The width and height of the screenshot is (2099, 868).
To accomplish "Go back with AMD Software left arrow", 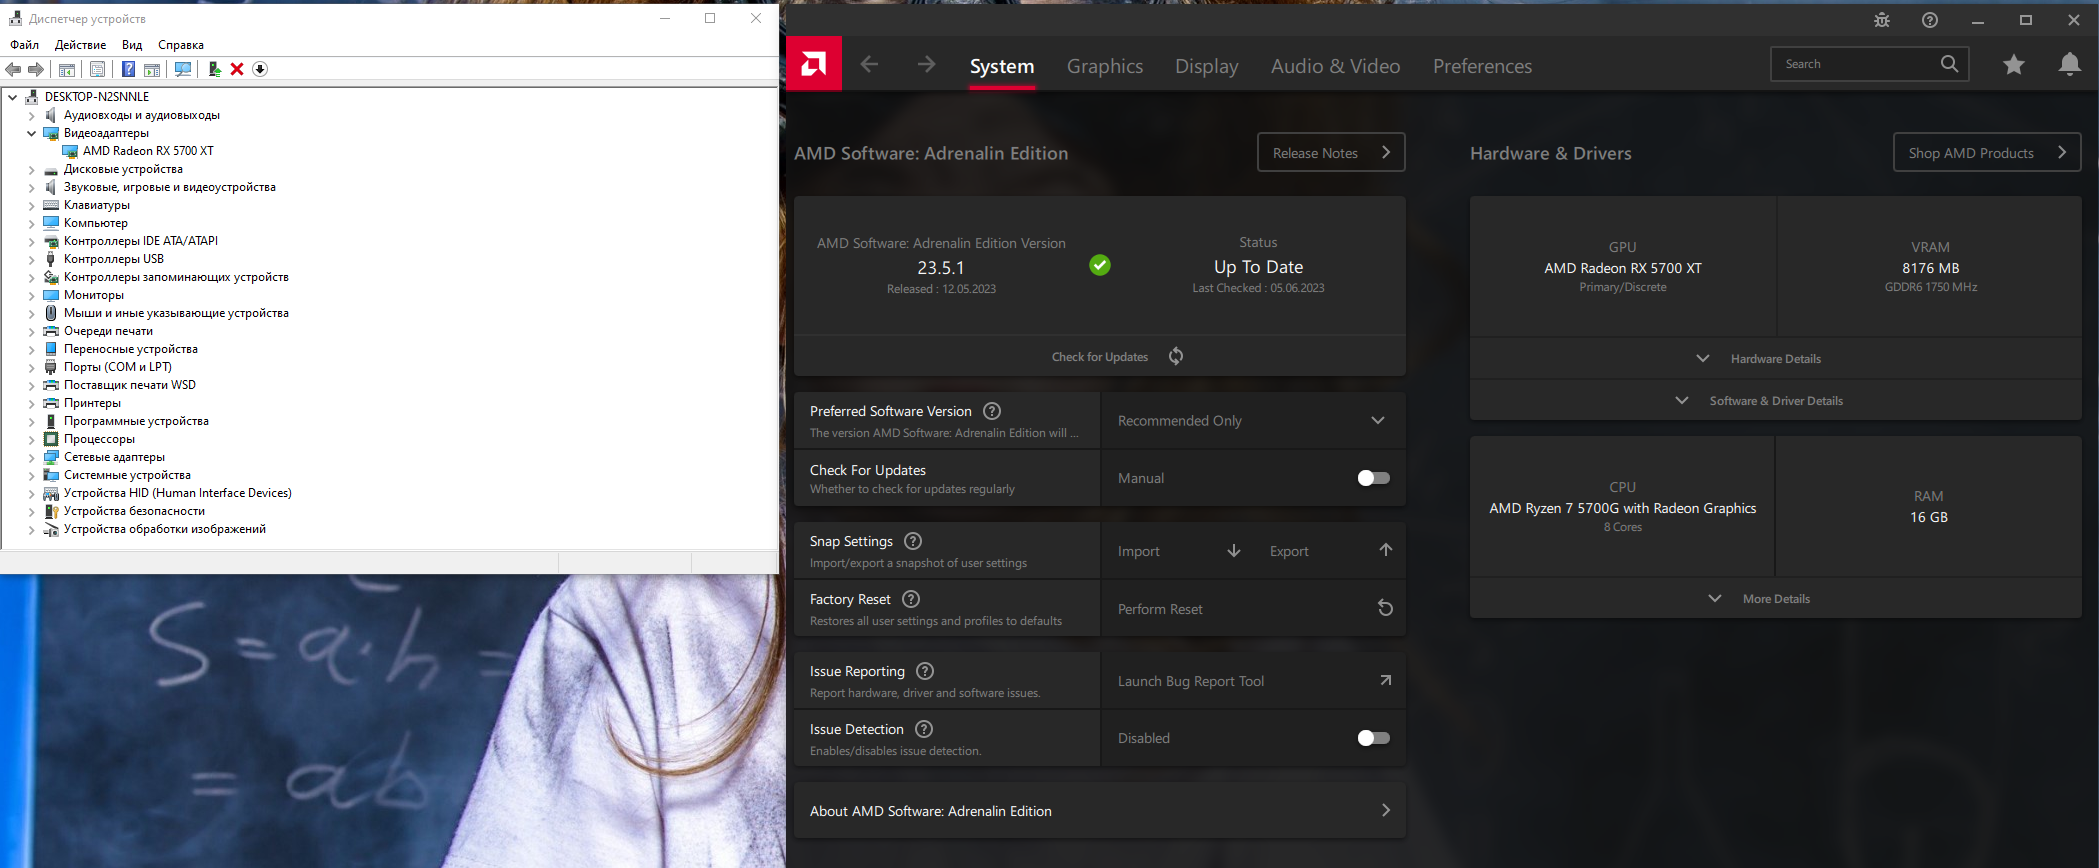I will 870,64.
